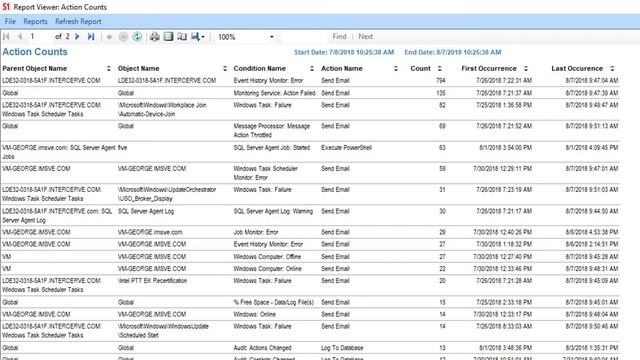Click the current page number field
This screenshot has height=360, width=640.
point(39,37)
